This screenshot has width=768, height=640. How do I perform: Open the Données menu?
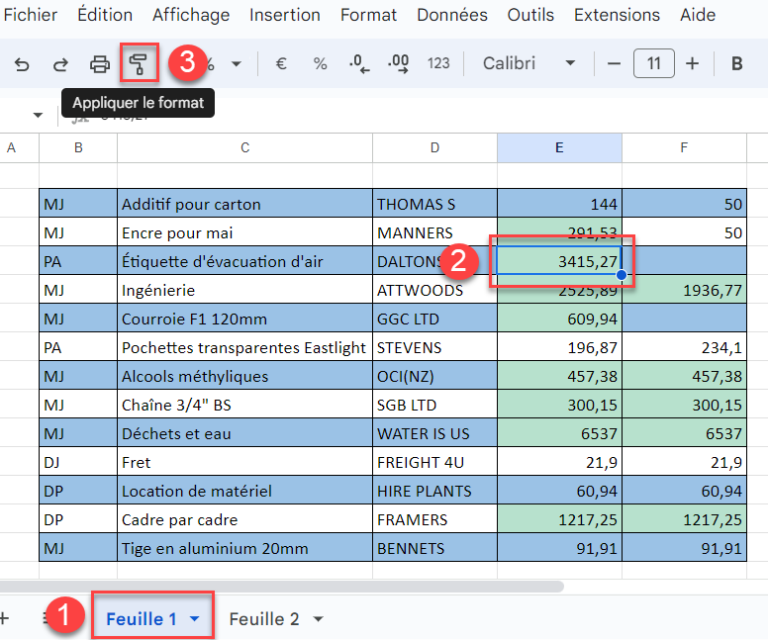452,15
